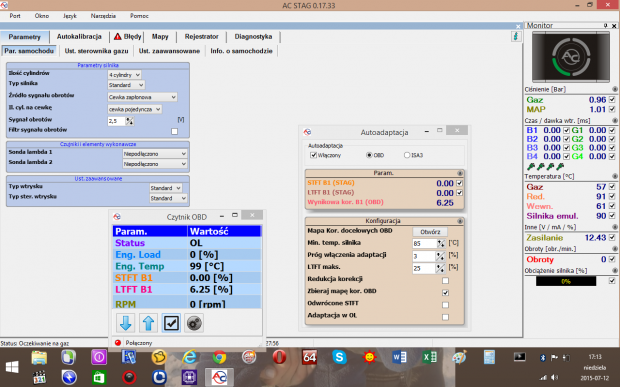Open Microsoft Word from the taskbar

click(399, 357)
